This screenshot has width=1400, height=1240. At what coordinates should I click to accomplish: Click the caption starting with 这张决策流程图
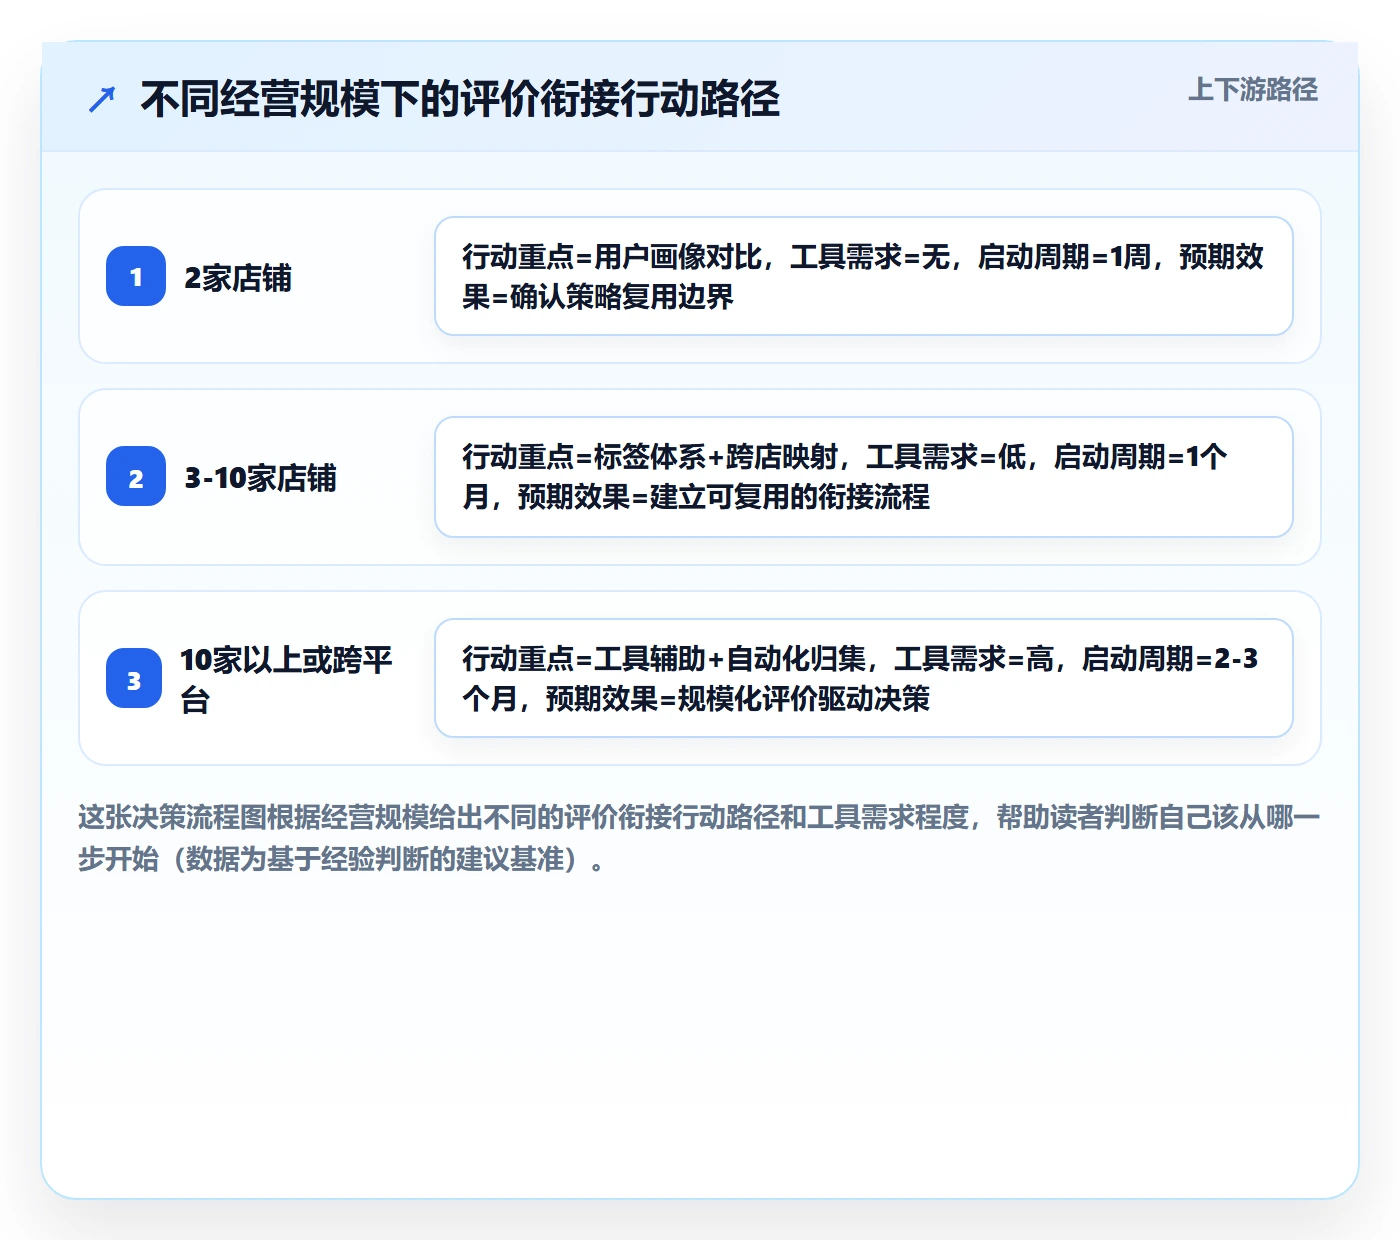(699, 838)
